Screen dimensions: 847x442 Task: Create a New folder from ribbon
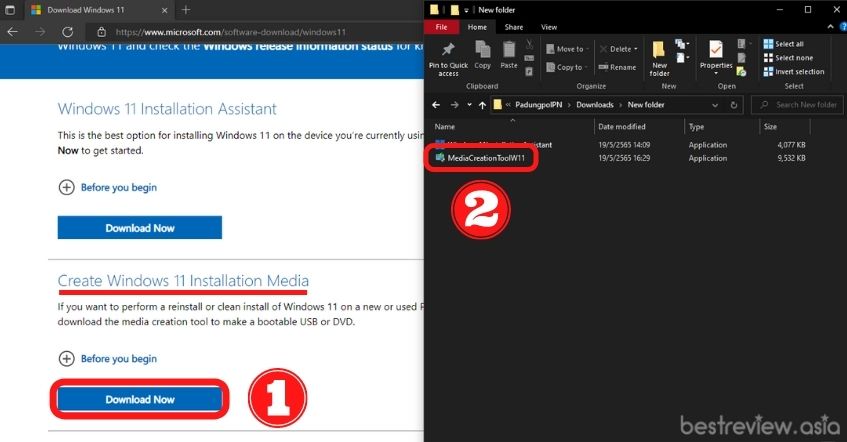(659, 58)
